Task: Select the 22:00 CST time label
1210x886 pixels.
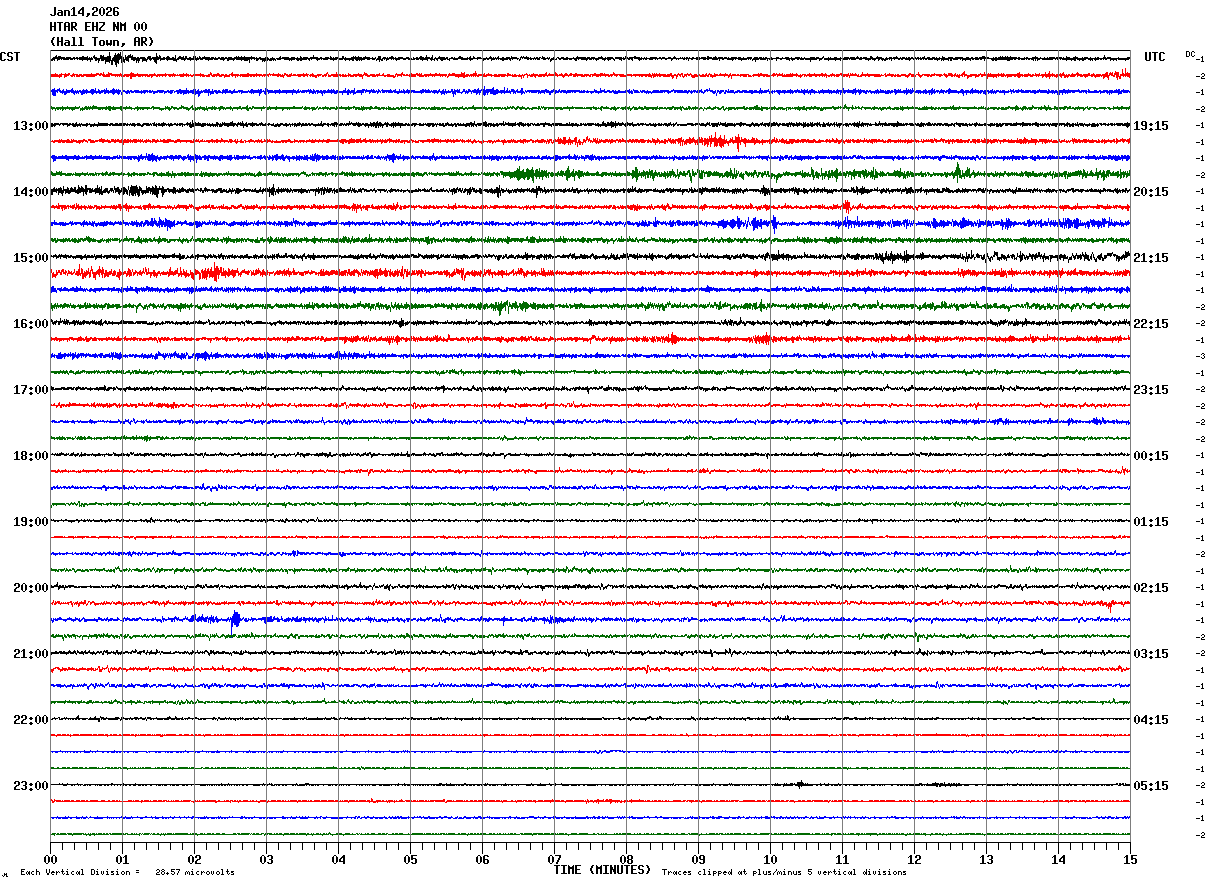Action: click(30, 720)
